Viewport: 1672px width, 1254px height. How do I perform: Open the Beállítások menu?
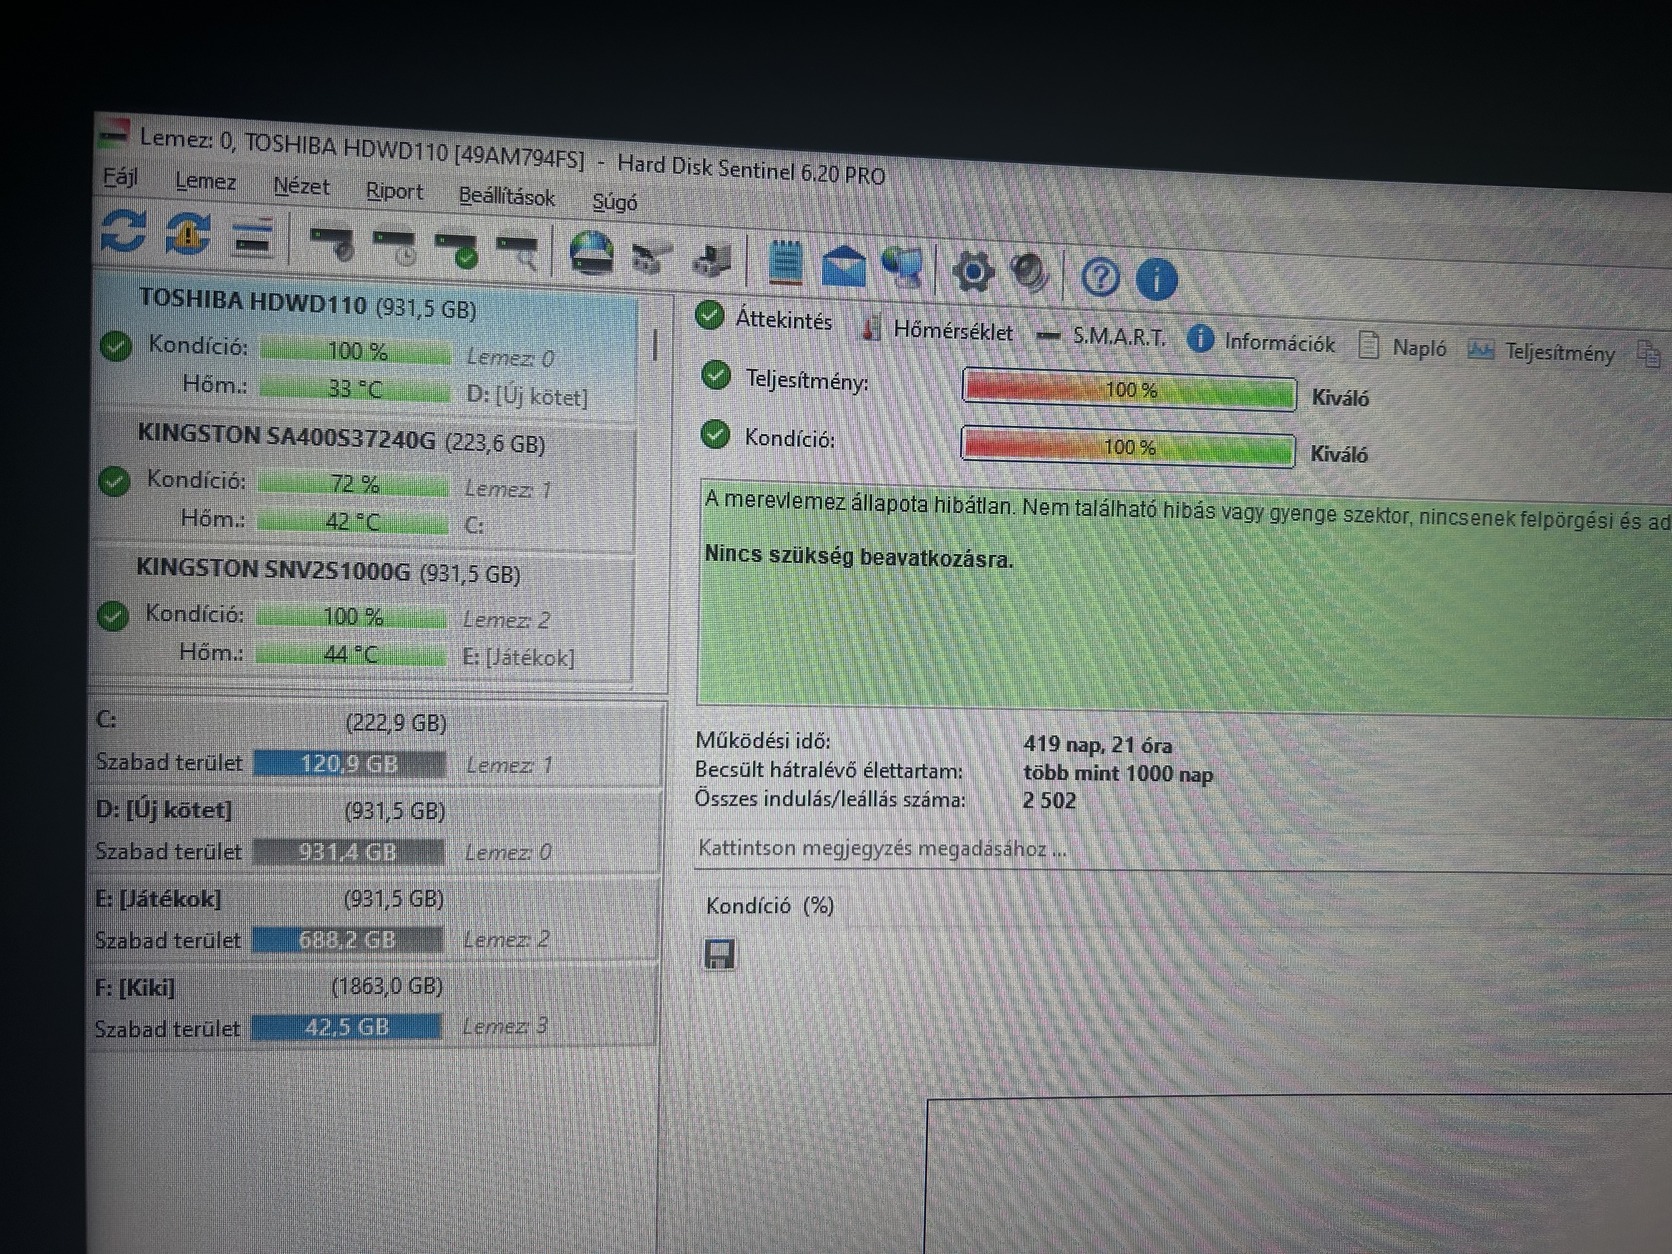[506, 197]
